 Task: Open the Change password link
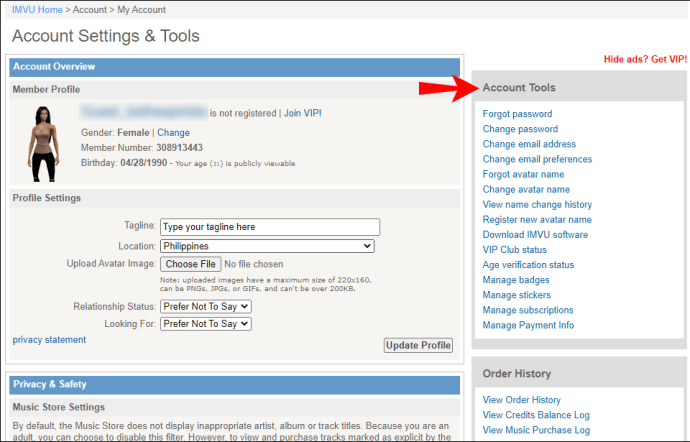tap(520, 129)
